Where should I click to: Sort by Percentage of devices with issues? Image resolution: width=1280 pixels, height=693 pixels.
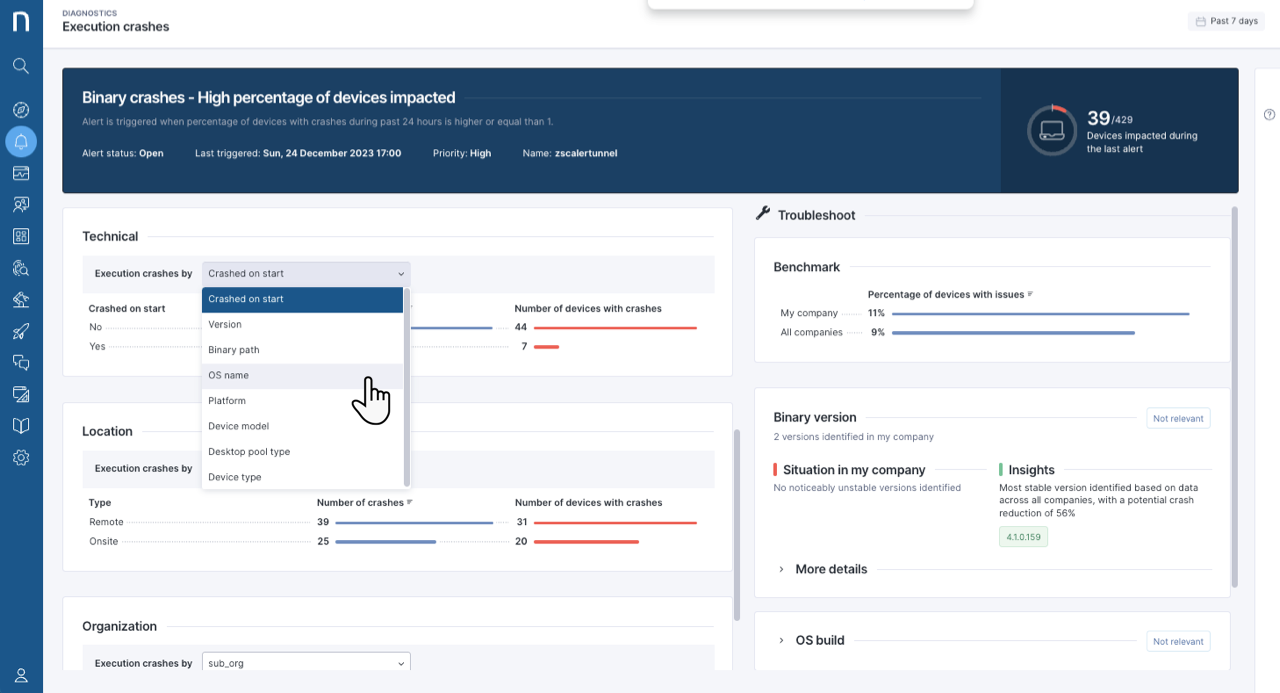tap(950, 295)
